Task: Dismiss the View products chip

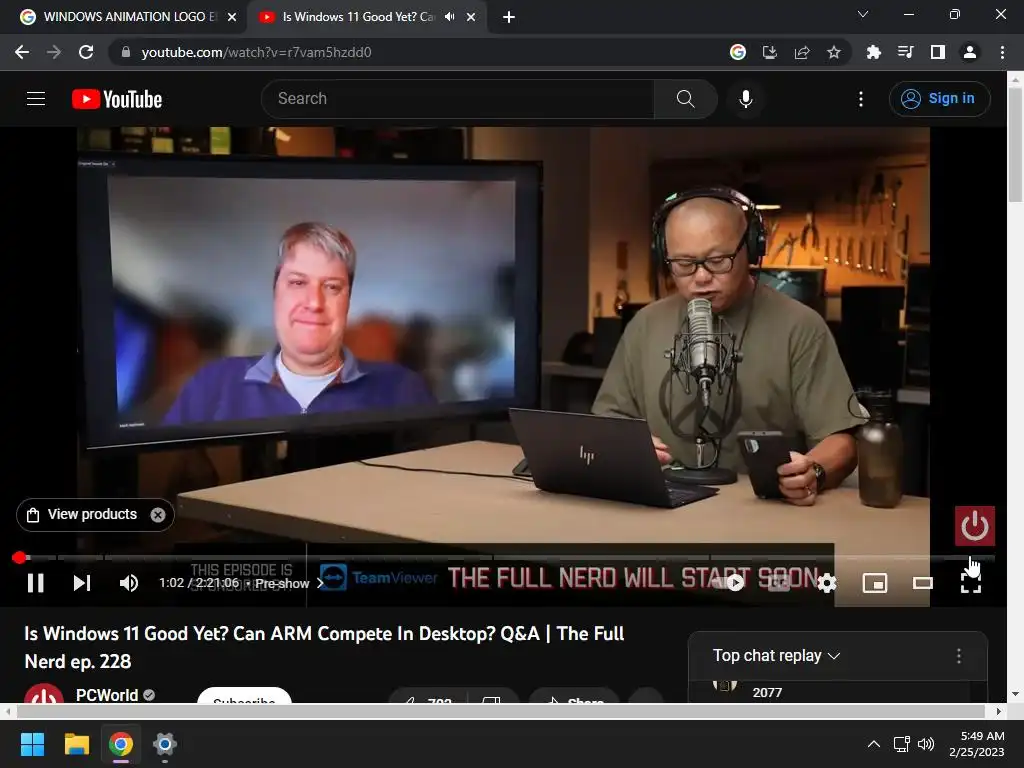Action: (x=158, y=515)
